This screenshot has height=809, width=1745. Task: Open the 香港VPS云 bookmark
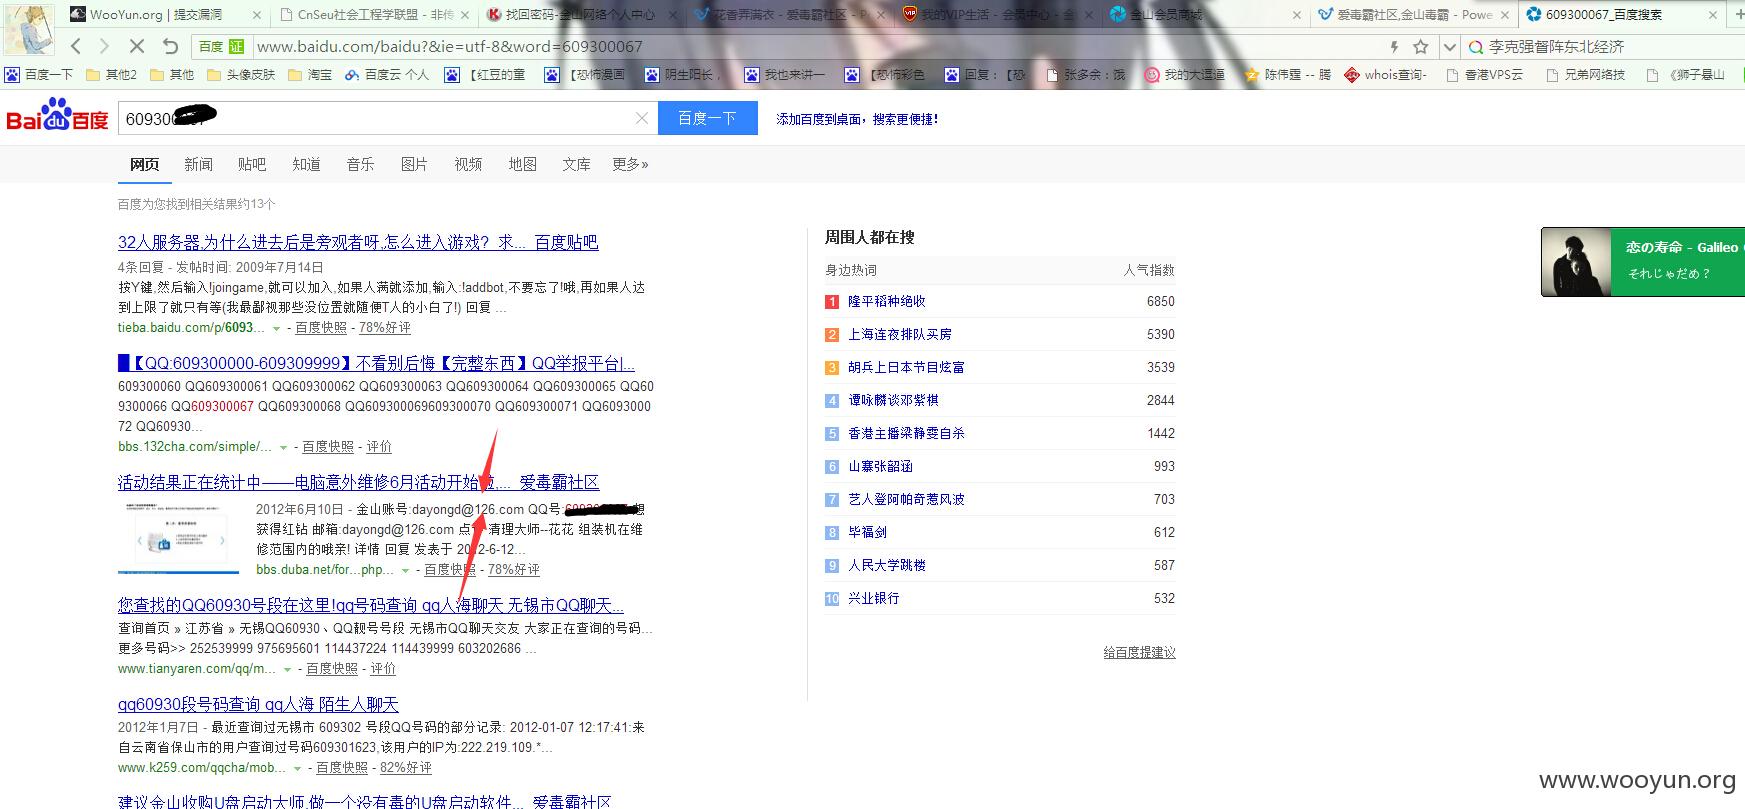(1485, 75)
